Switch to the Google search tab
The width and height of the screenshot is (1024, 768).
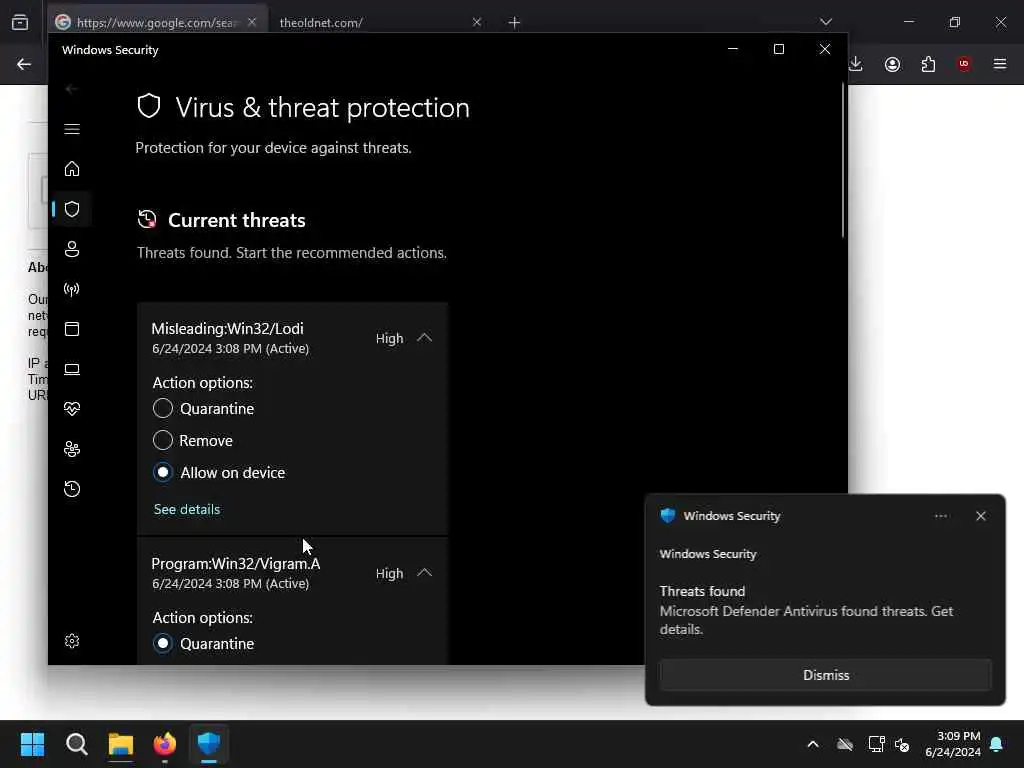tap(157, 22)
